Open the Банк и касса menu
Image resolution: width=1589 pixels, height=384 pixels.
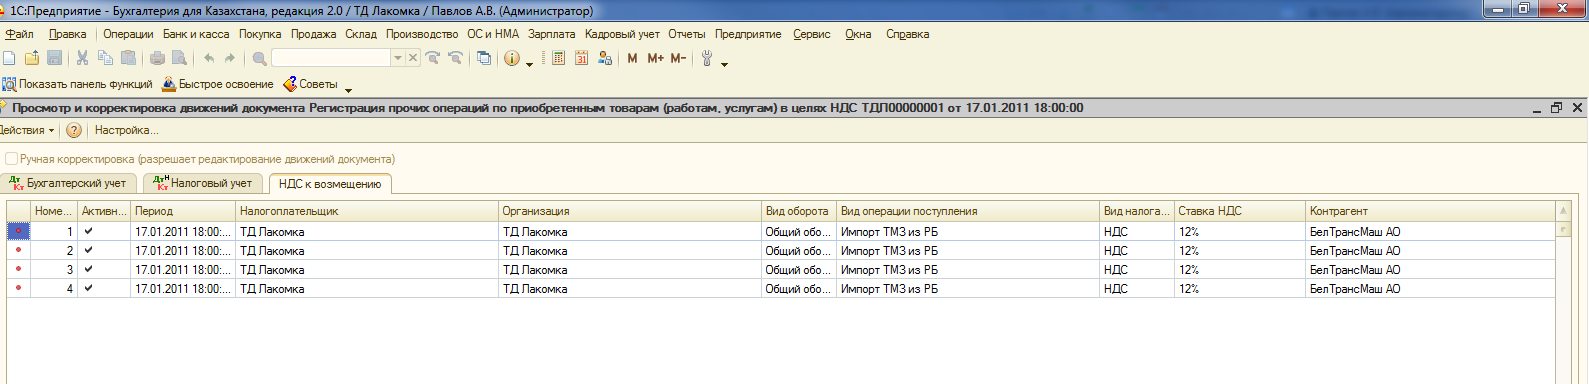[196, 34]
